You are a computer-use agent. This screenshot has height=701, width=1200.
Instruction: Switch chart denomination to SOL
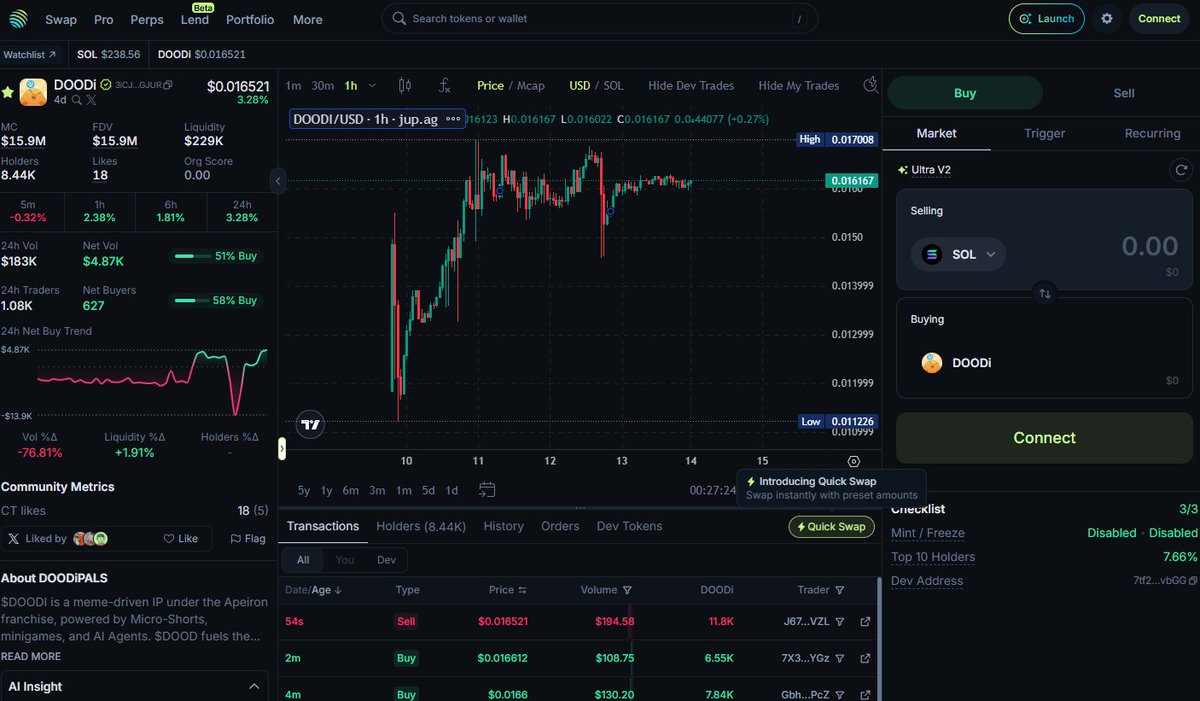coord(613,86)
